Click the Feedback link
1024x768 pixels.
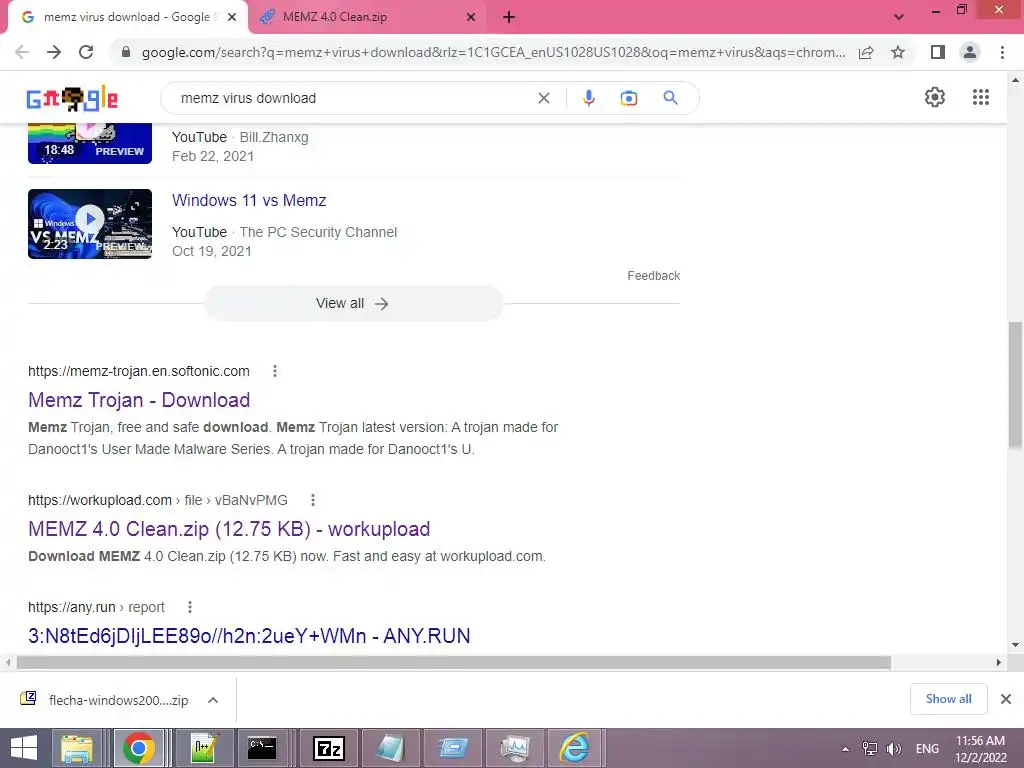point(653,276)
